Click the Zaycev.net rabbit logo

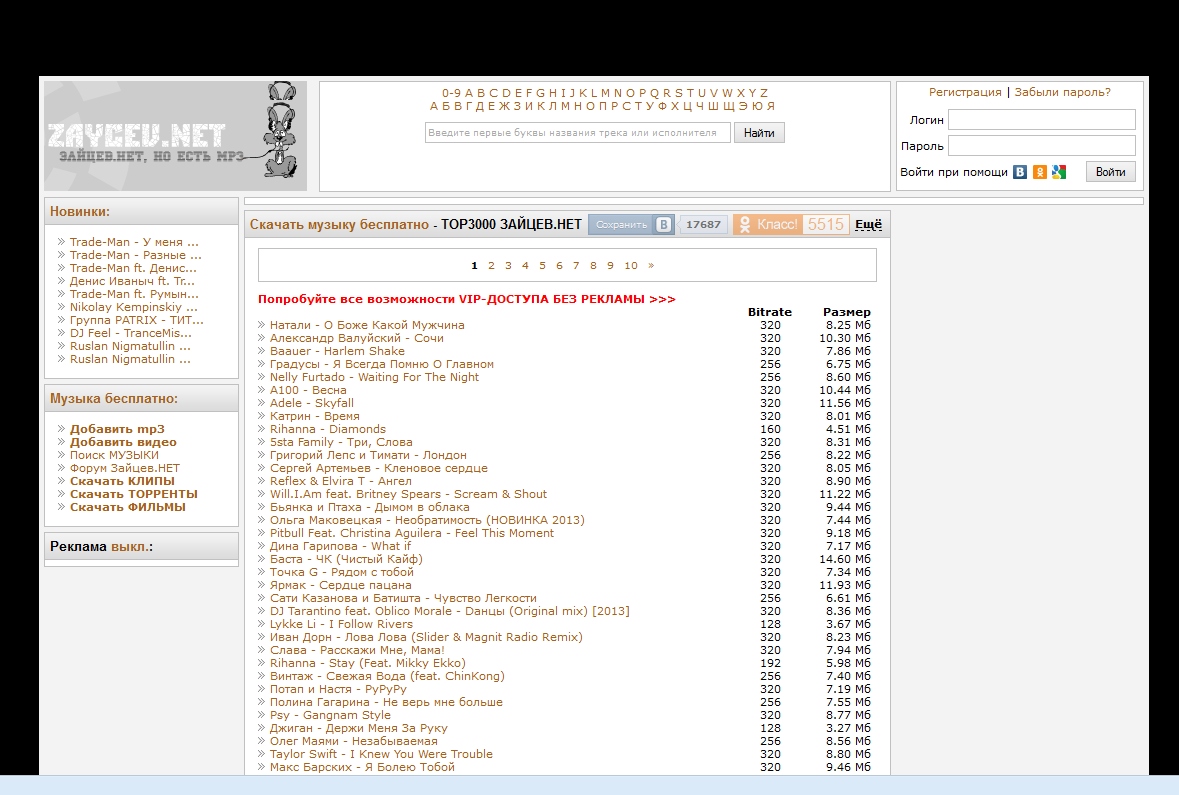tap(175, 136)
